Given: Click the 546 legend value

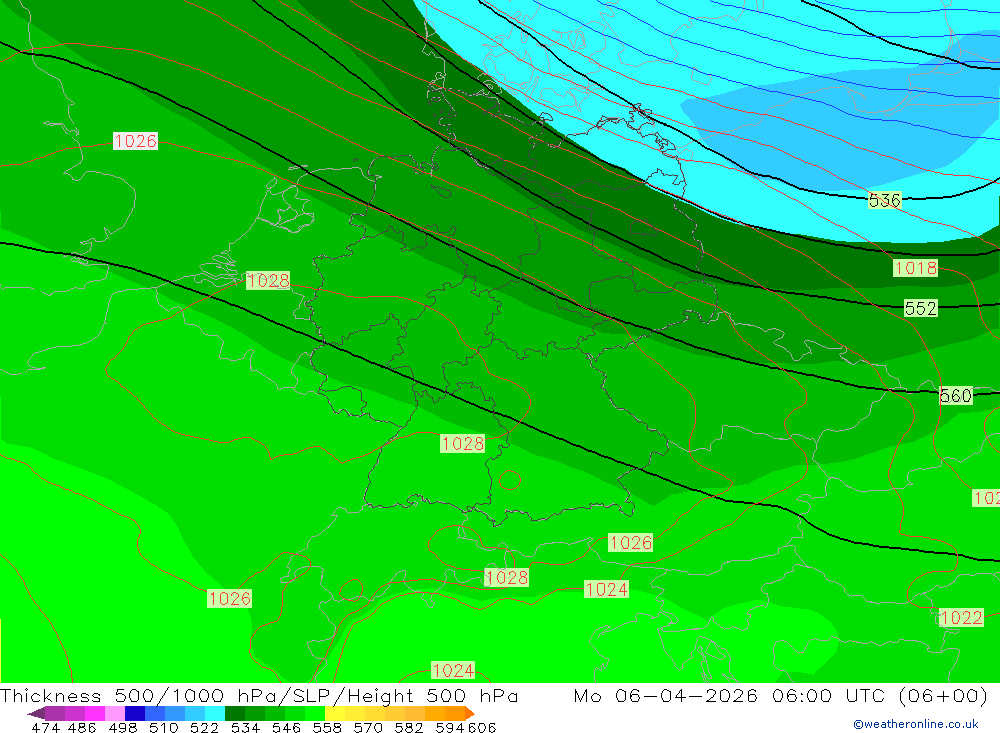Looking at the screenshot, I should (286, 728).
